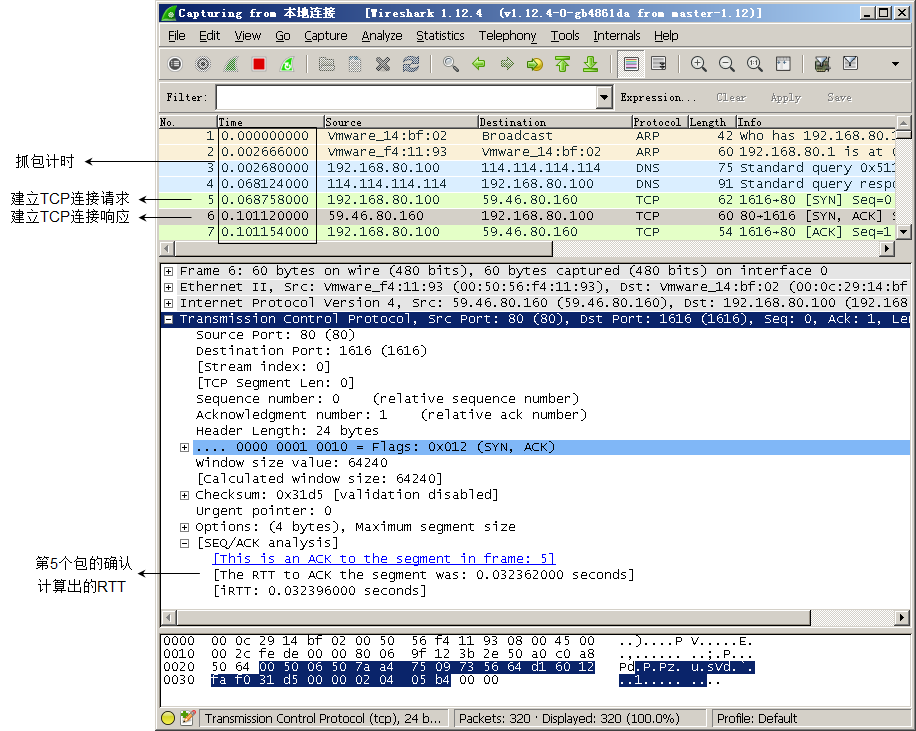Open the capture filters icon

[x=822, y=64]
